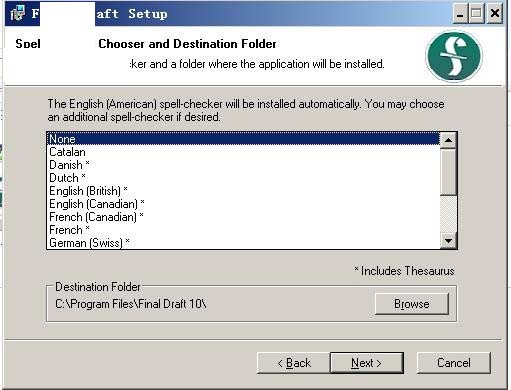Select Catalan spell-checker
Screen dimensions: 511x390
click(244, 152)
